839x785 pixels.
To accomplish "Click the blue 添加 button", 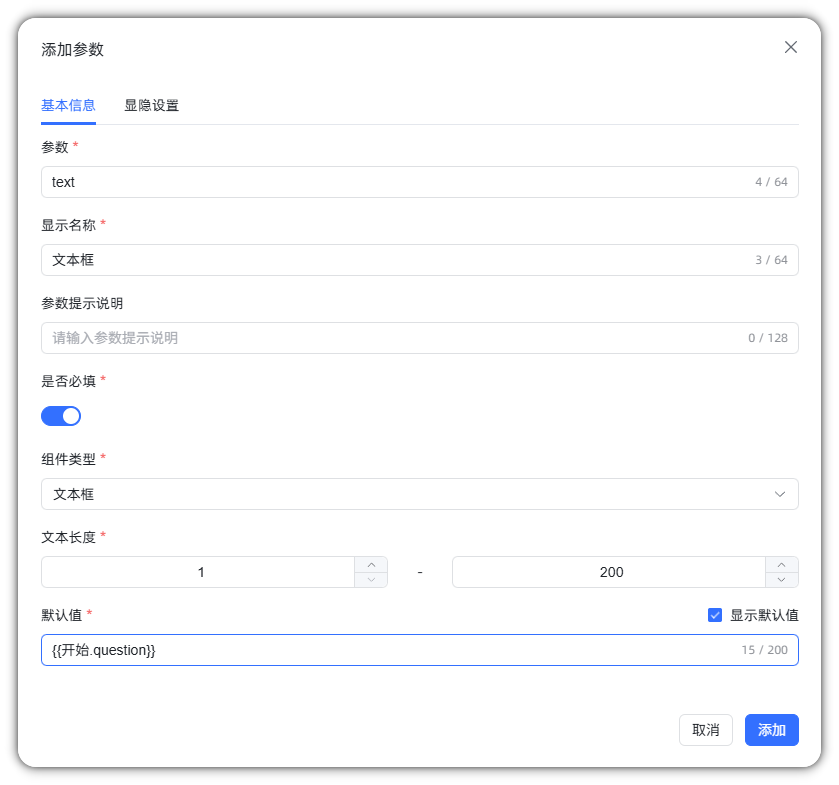I will point(772,730).
